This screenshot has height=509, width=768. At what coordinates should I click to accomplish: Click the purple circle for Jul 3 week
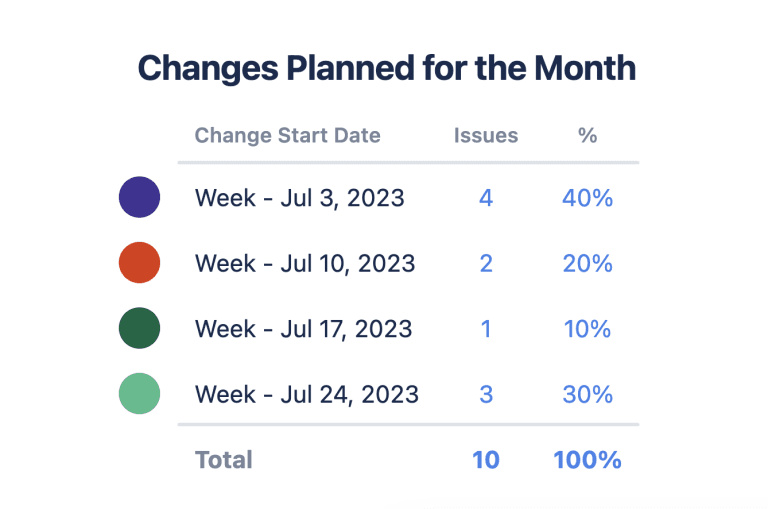[x=139, y=197]
